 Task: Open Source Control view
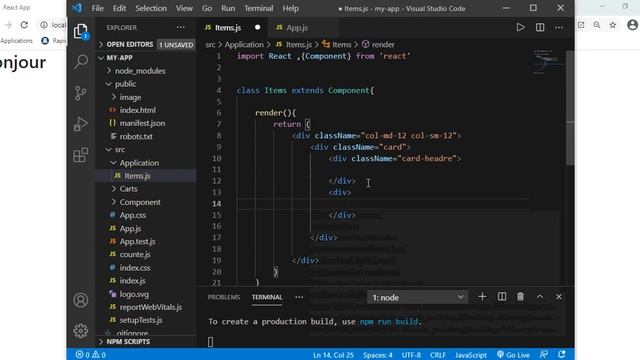click(x=81, y=93)
